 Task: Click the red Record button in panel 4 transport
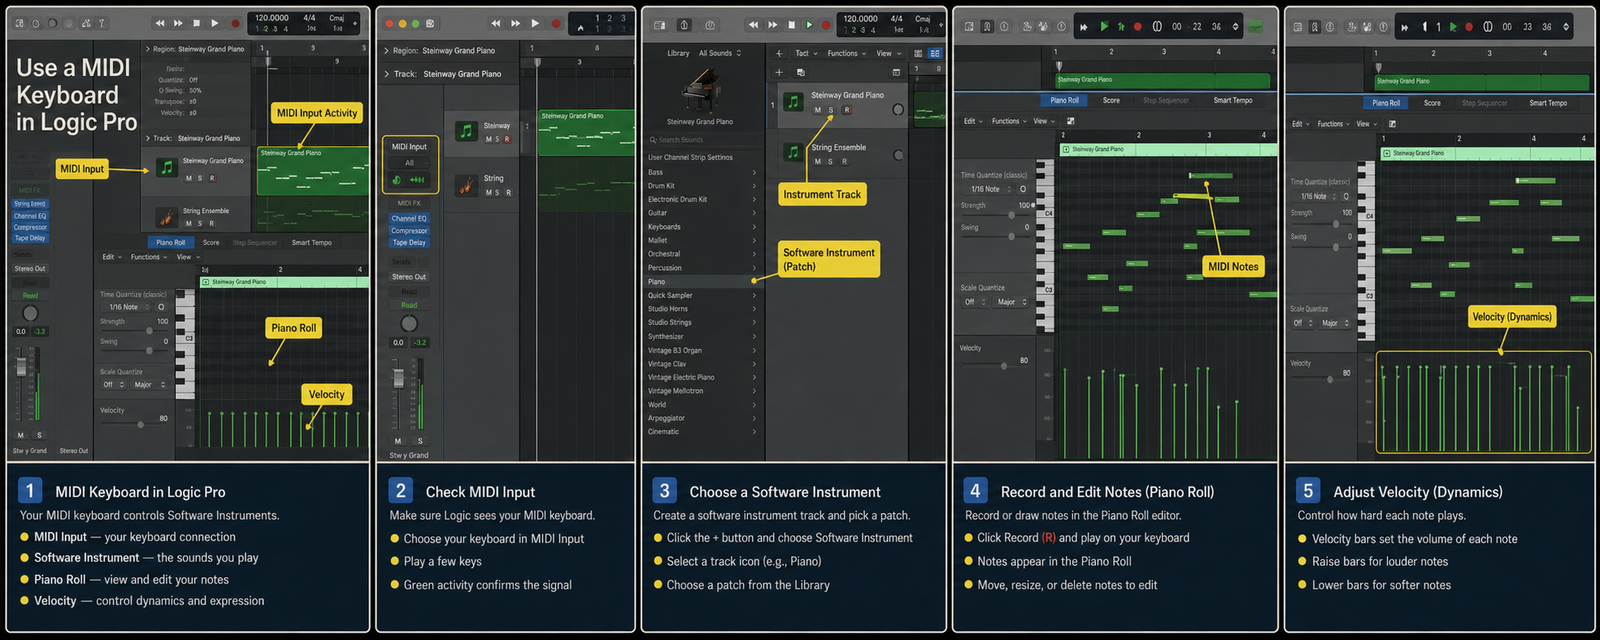click(x=1137, y=27)
